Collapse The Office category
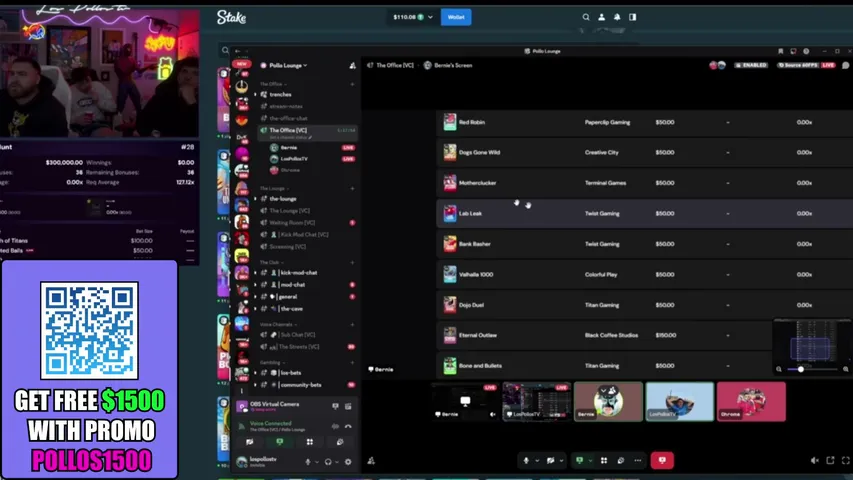The image size is (853, 480). (x=273, y=84)
